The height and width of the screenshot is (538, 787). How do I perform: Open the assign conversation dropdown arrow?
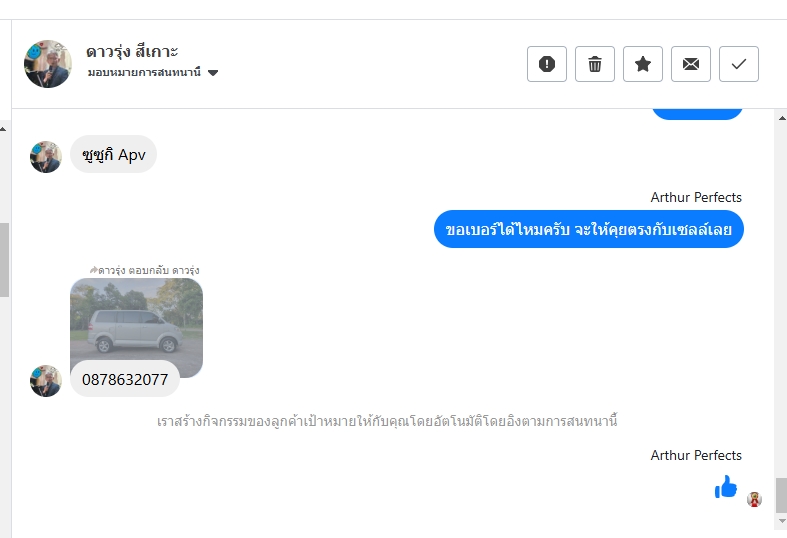(213, 73)
